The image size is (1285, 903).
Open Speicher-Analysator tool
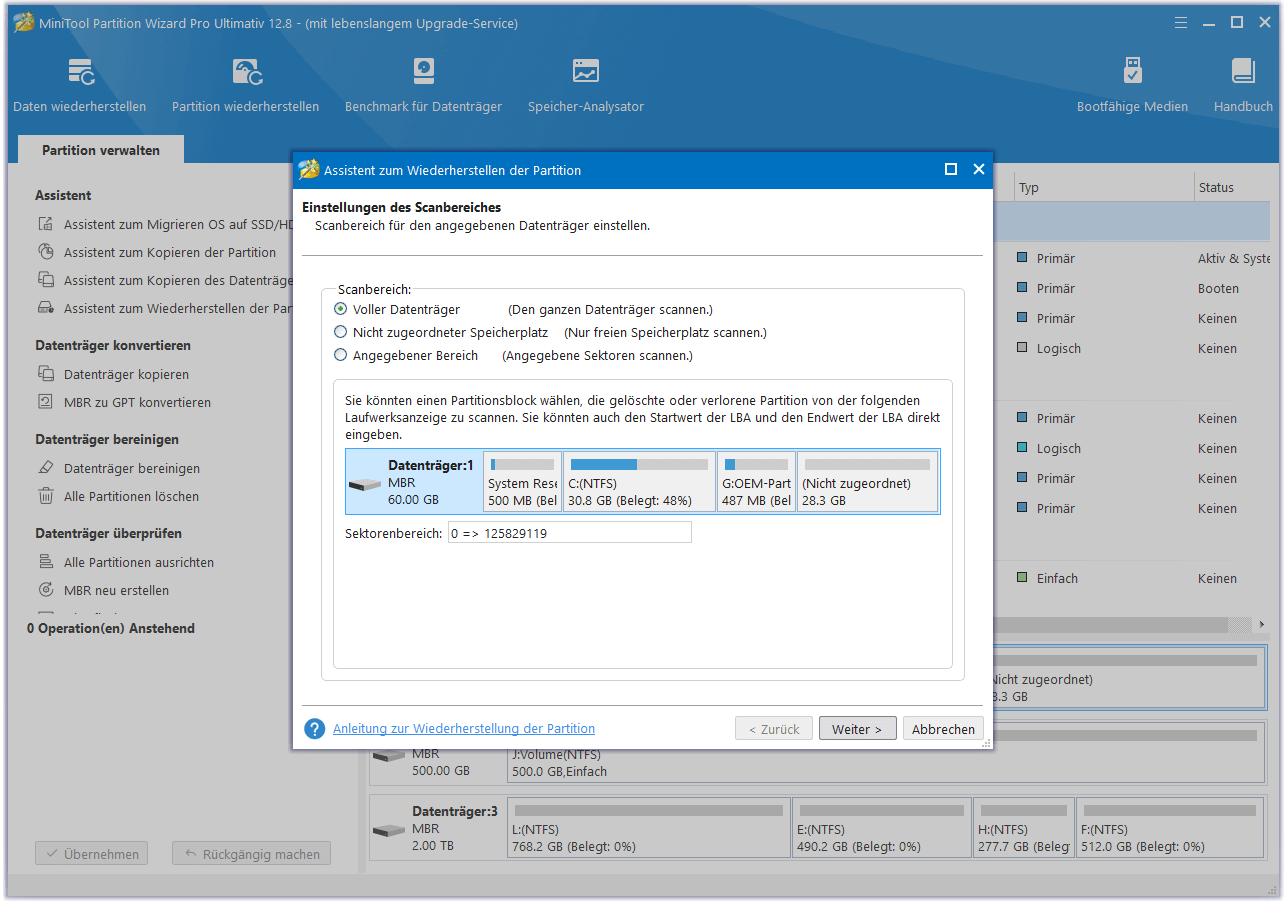[x=585, y=85]
